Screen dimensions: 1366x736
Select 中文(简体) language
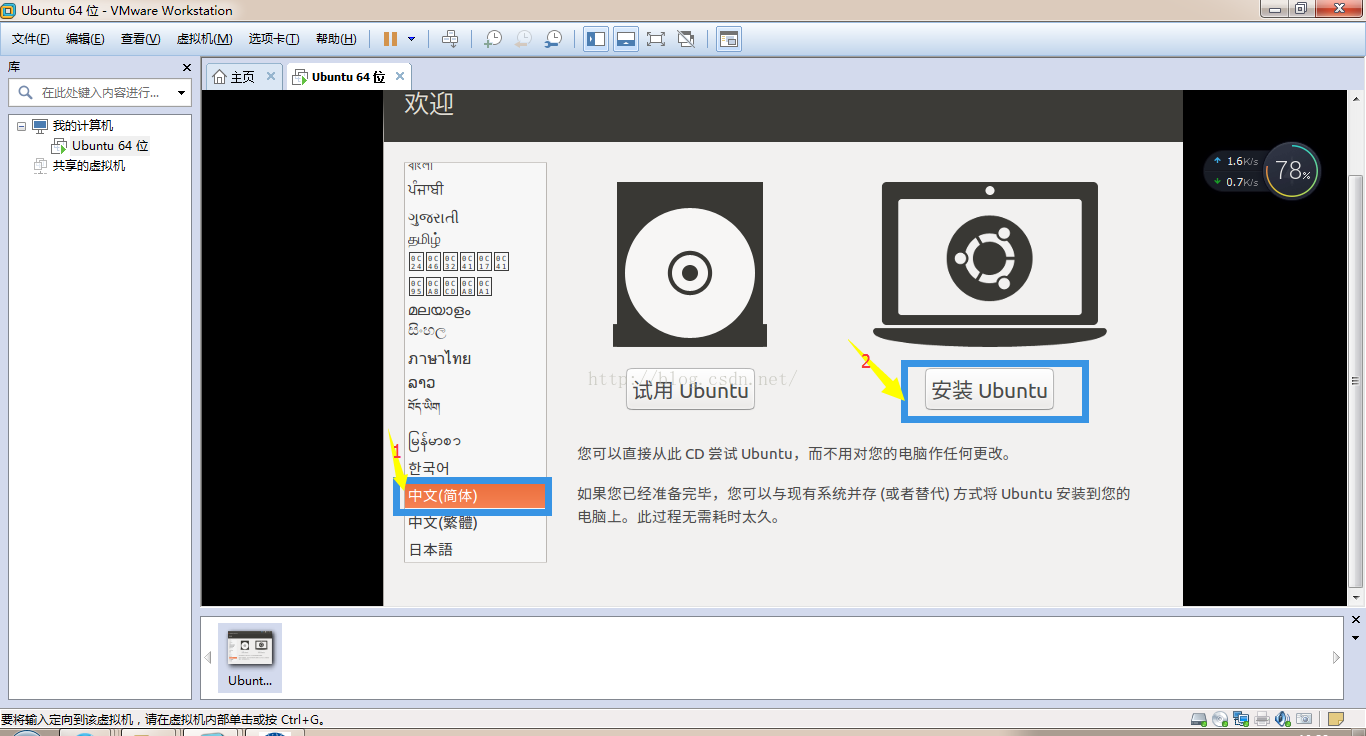click(475, 496)
